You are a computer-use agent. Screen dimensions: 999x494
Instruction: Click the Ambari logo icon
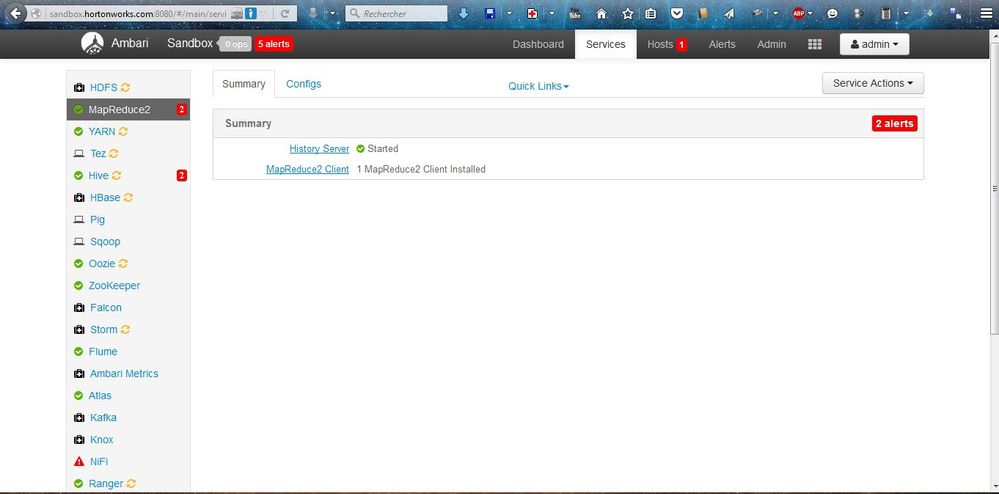92,44
